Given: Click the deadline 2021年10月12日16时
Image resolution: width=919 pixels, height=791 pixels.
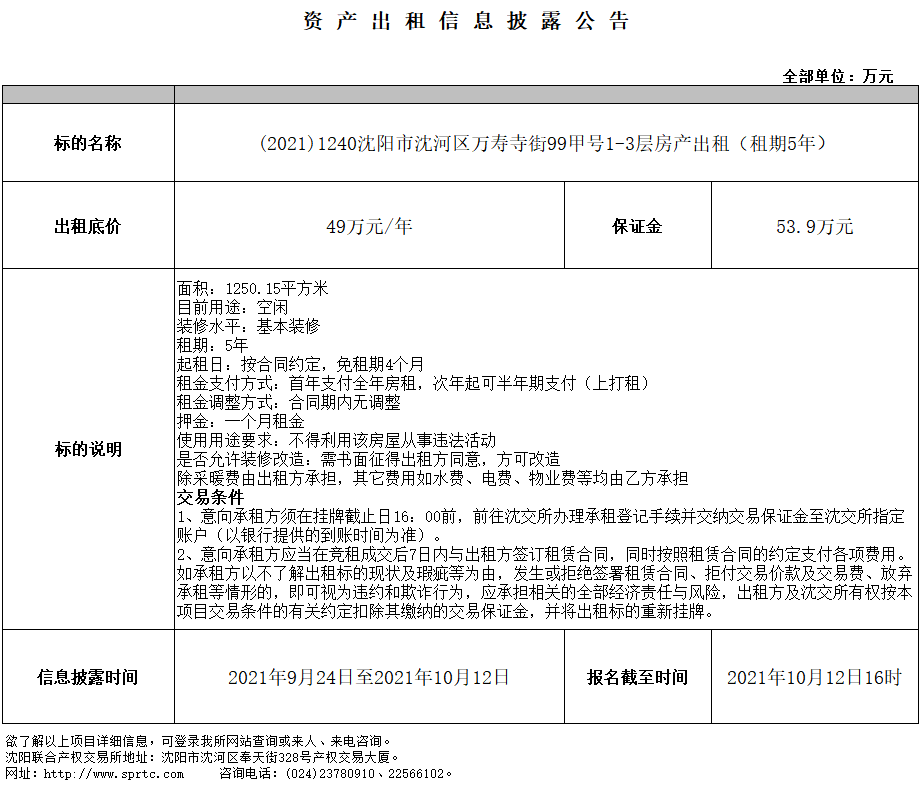Looking at the screenshot, I should click(x=814, y=677).
